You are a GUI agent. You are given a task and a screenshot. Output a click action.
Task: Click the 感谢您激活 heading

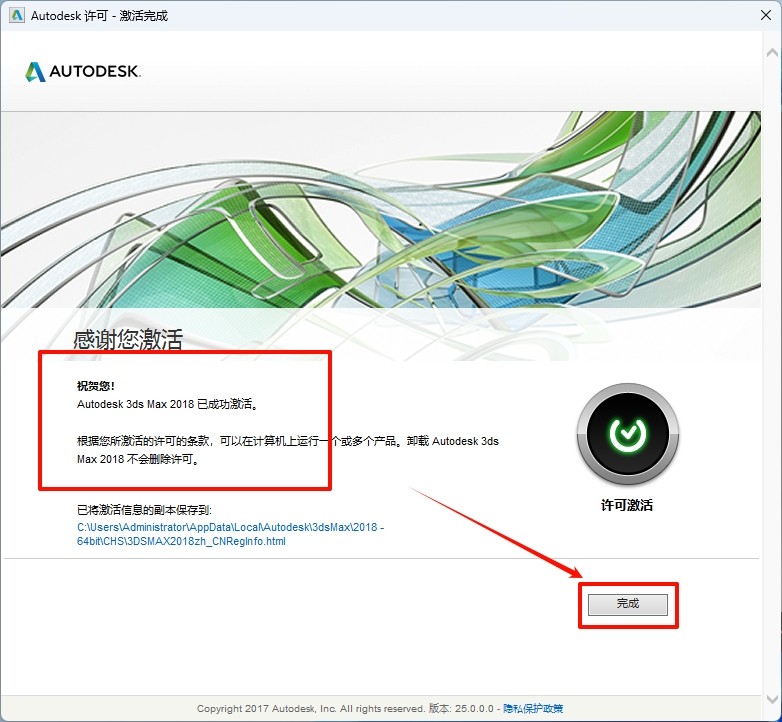(x=128, y=339)
